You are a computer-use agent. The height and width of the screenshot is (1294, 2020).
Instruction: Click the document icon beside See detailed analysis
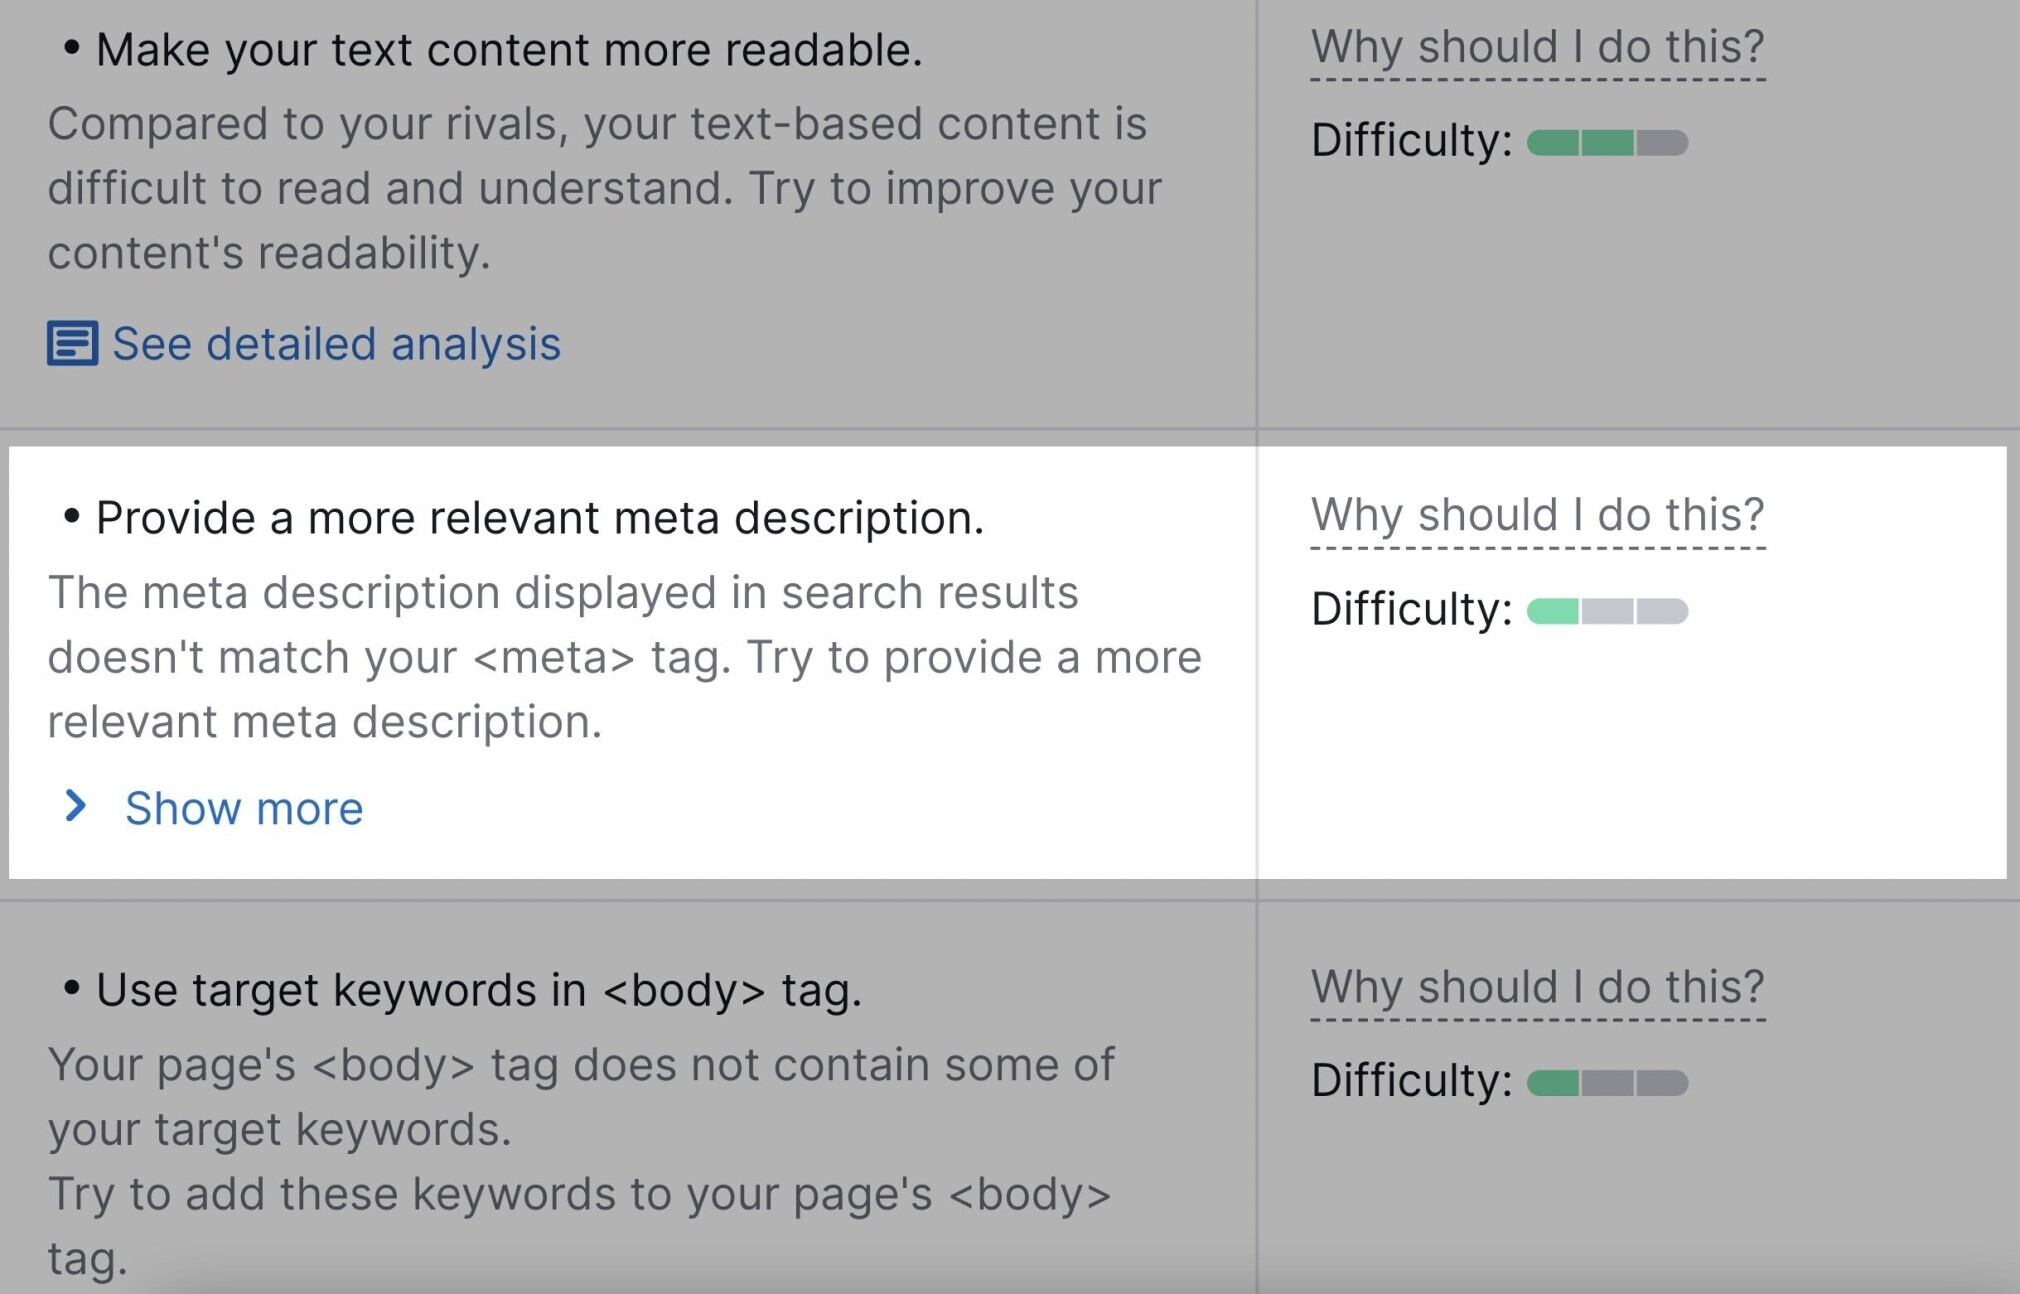tap(72, 344)
